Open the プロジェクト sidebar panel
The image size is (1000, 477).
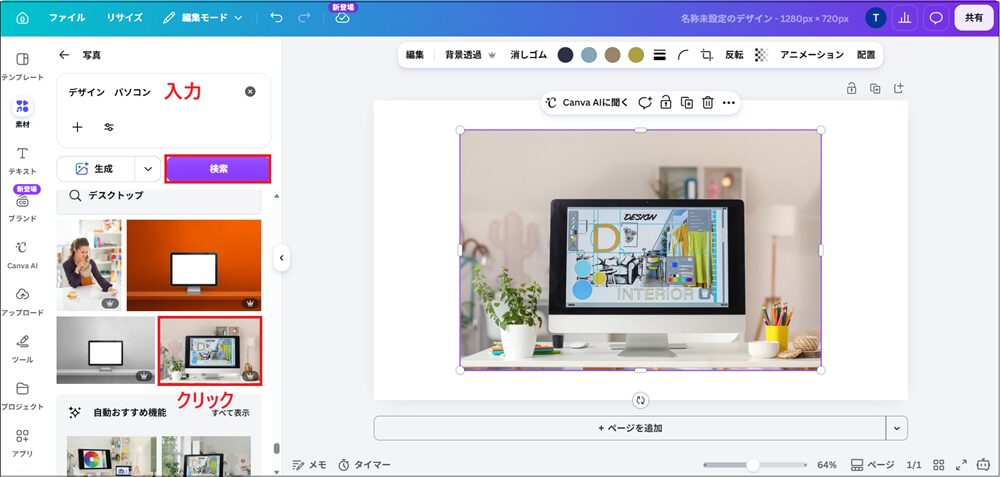[22, 396]
